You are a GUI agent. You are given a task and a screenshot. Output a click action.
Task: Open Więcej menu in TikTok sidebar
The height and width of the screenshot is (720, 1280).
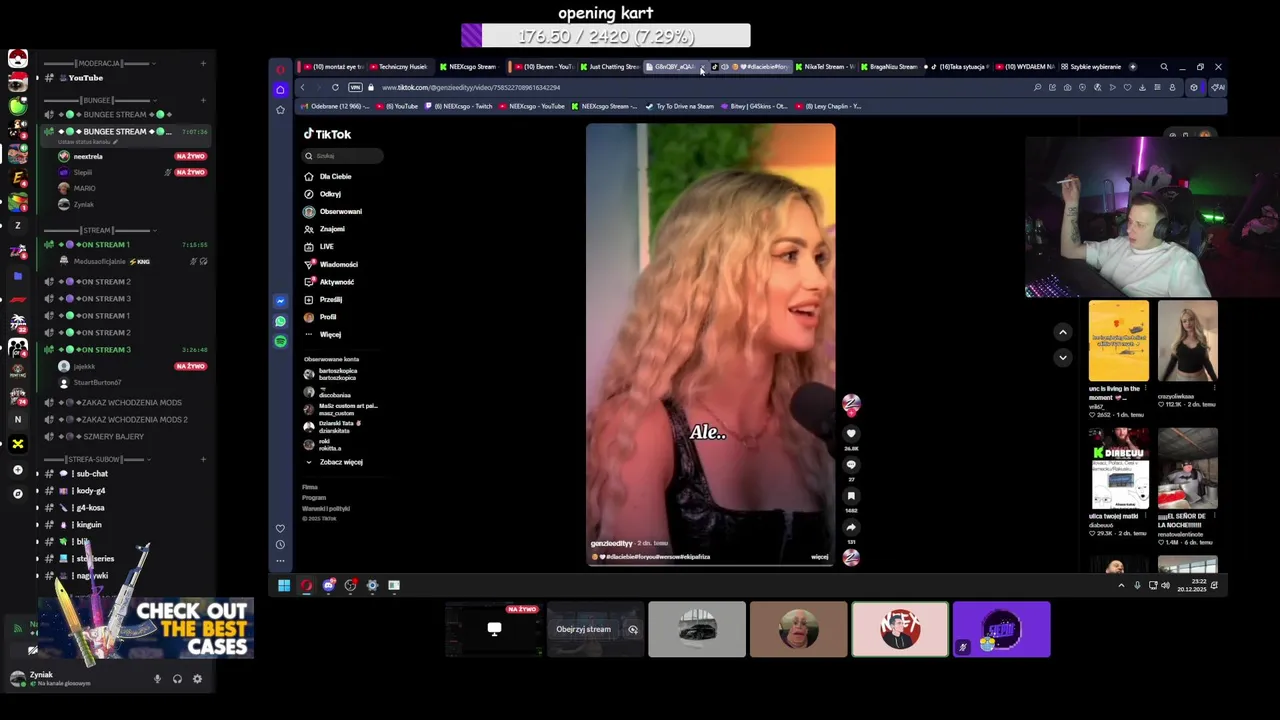323,334
